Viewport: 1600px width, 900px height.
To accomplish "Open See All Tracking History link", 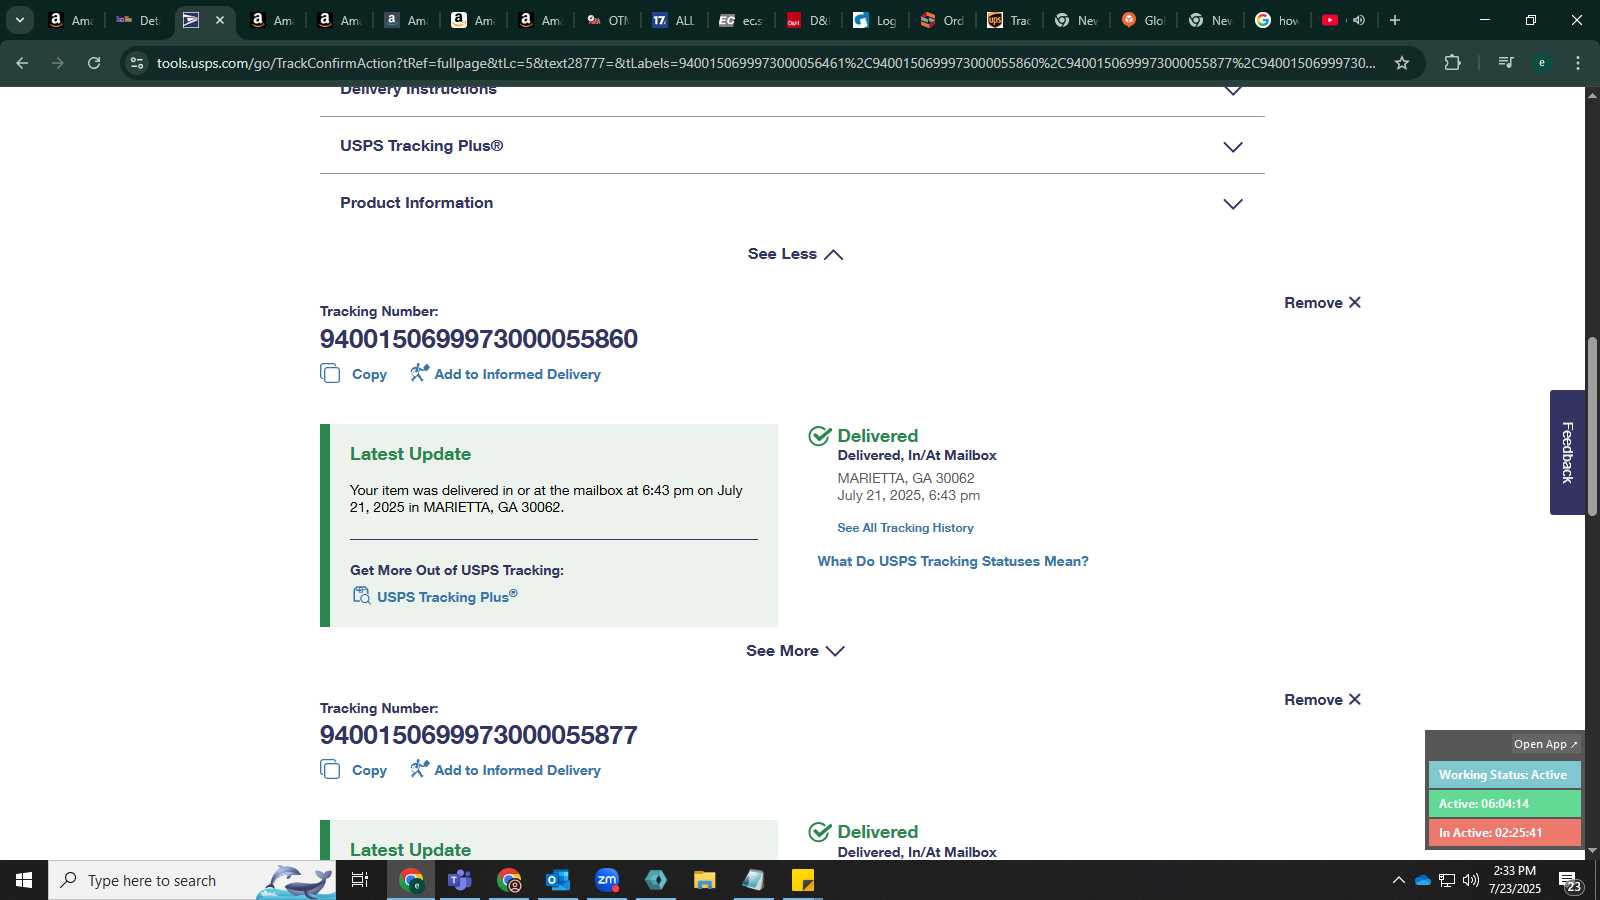I will (905, 528).
